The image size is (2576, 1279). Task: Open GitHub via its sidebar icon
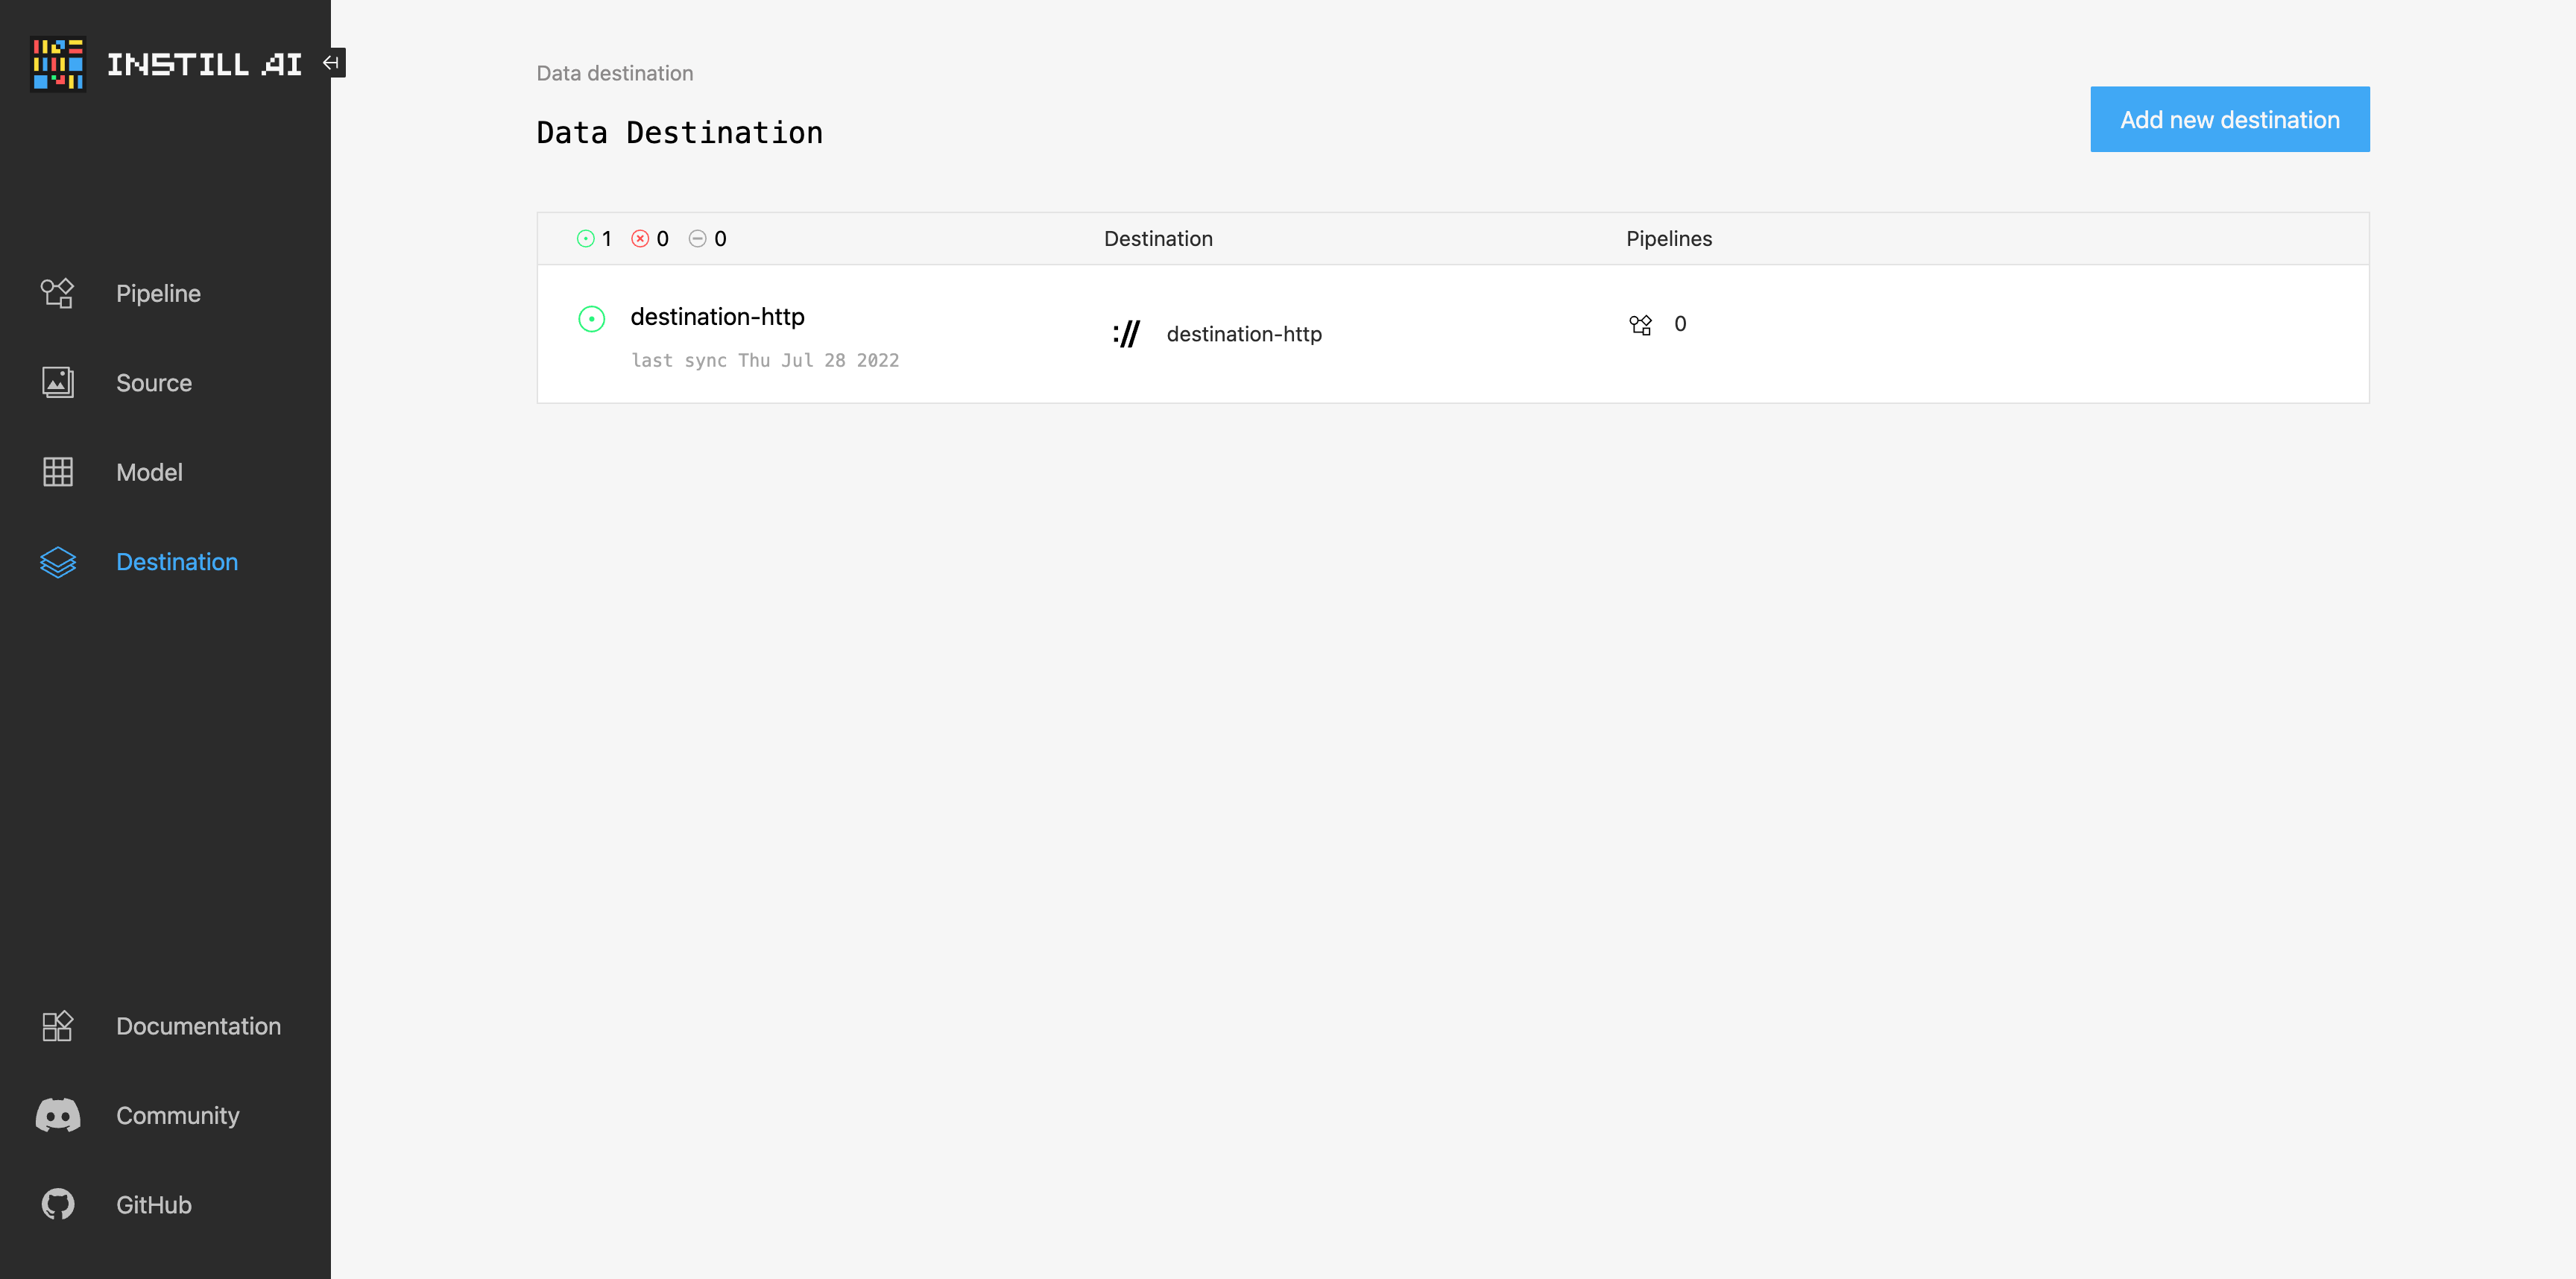pos(57,1204)
